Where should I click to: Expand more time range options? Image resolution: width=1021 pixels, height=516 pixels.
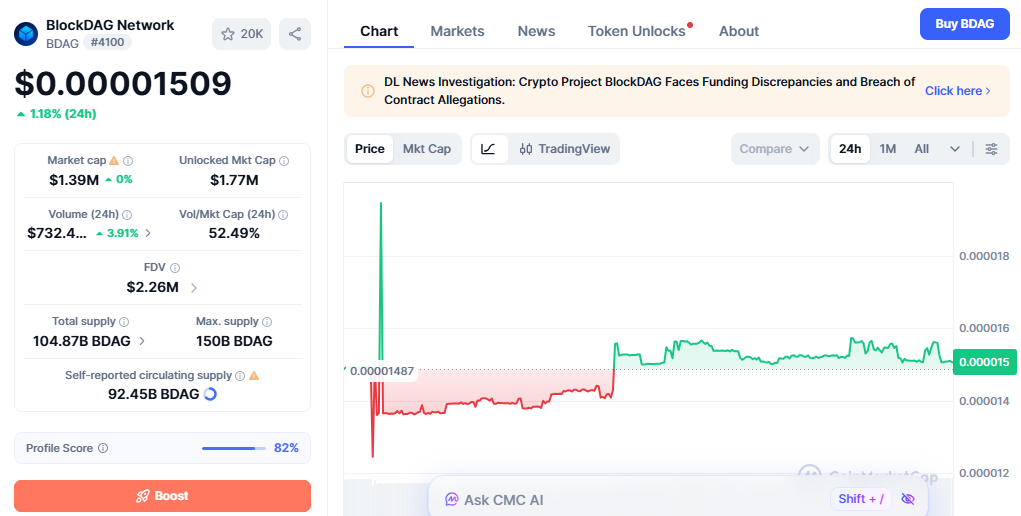click(x=955, y=149)
